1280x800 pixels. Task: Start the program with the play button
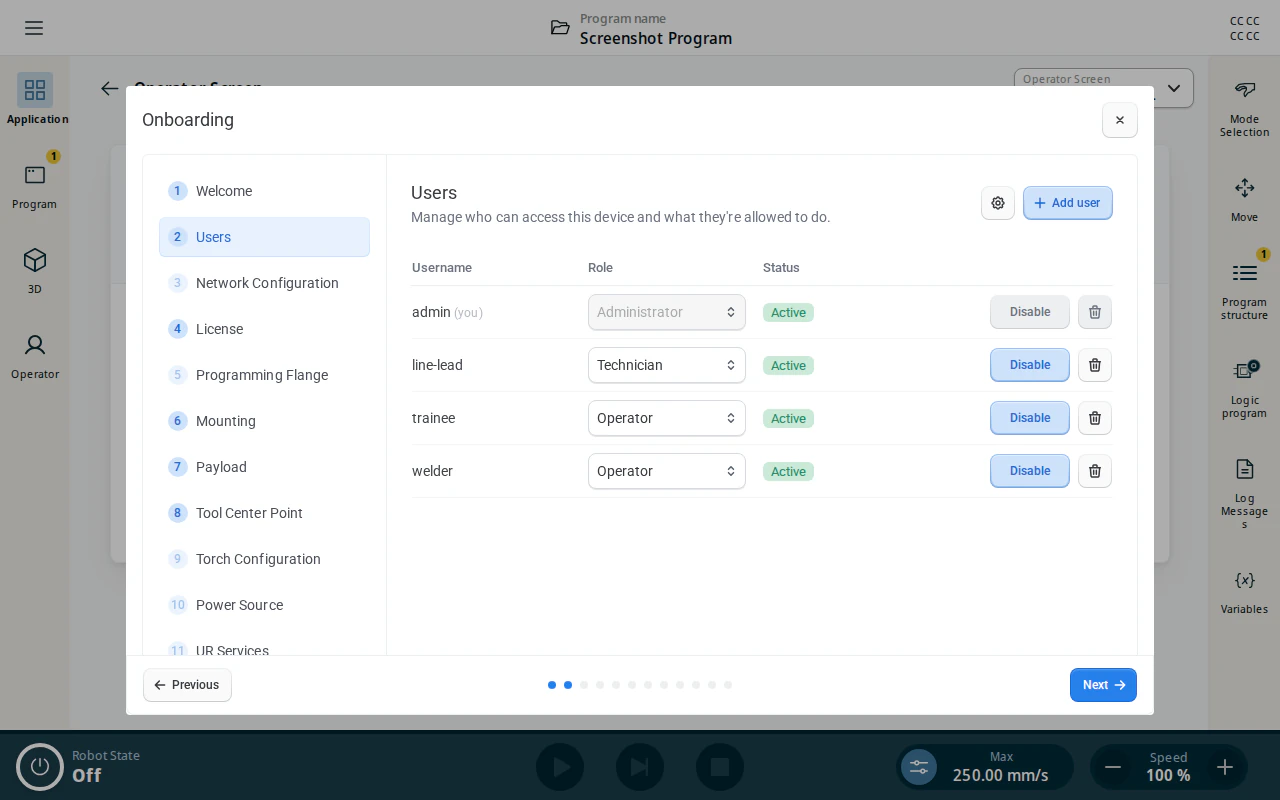click(x=560, y=767)
